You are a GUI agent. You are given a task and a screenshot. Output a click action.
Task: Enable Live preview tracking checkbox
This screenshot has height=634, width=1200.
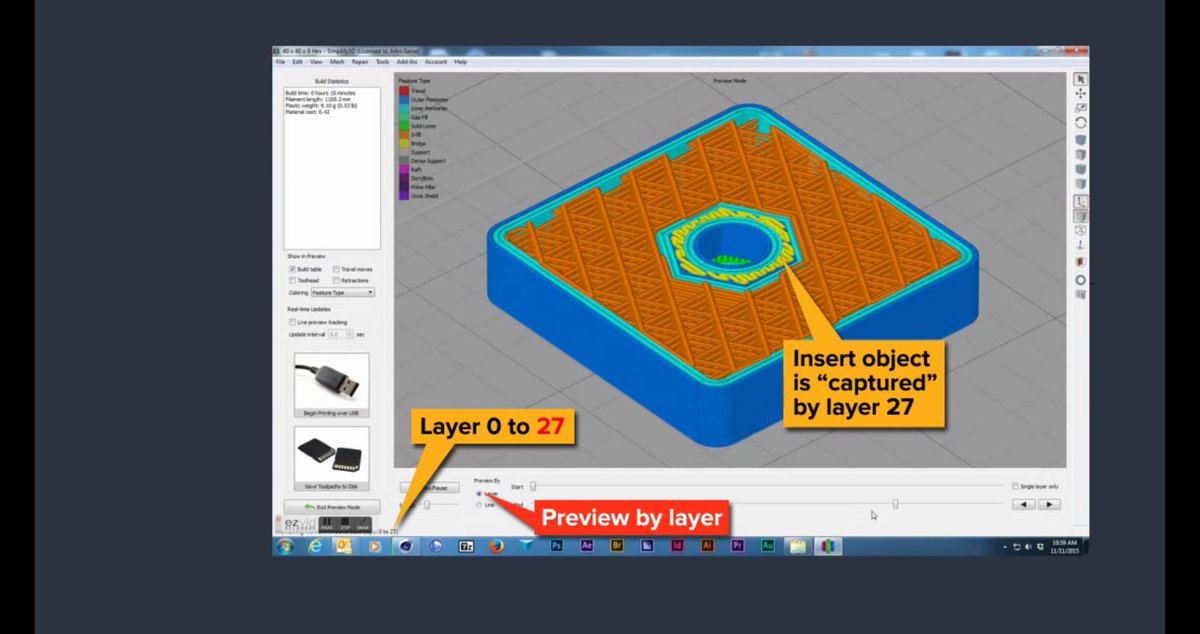pos(291,322)
